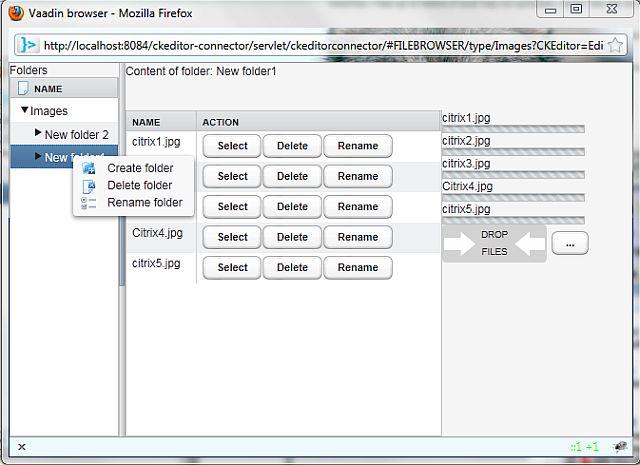Select citrix1.jpg with Select button
This screenshot has height=465, width=640.
[232, 146]
